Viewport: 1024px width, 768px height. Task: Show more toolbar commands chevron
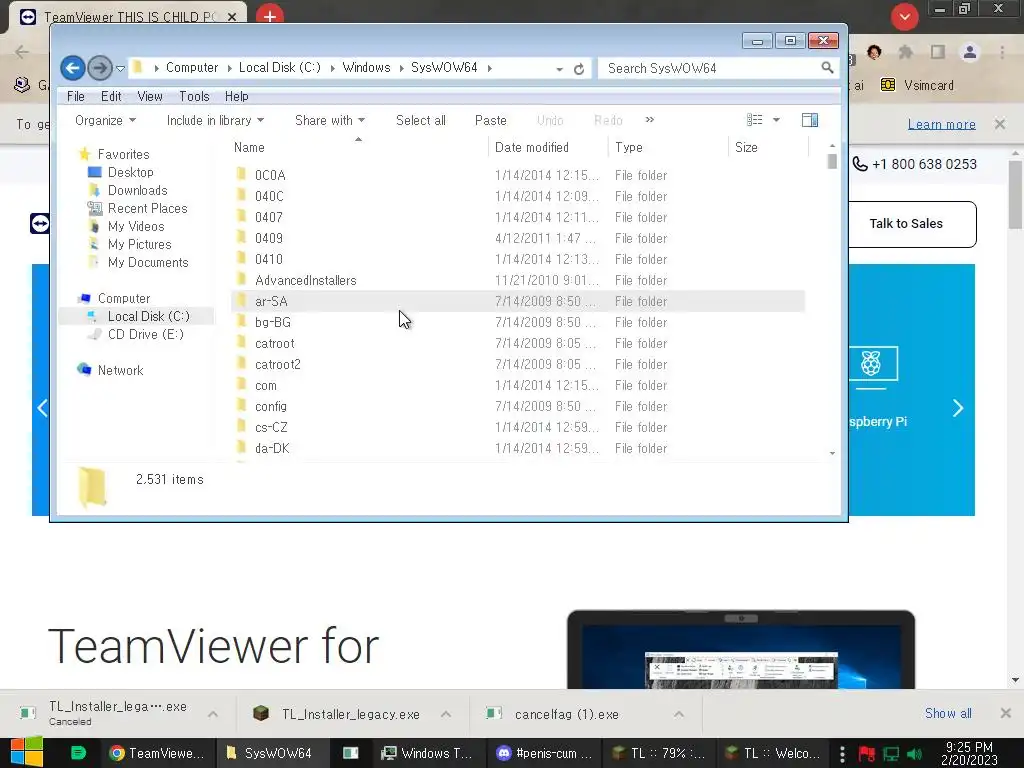pos(649,120)
